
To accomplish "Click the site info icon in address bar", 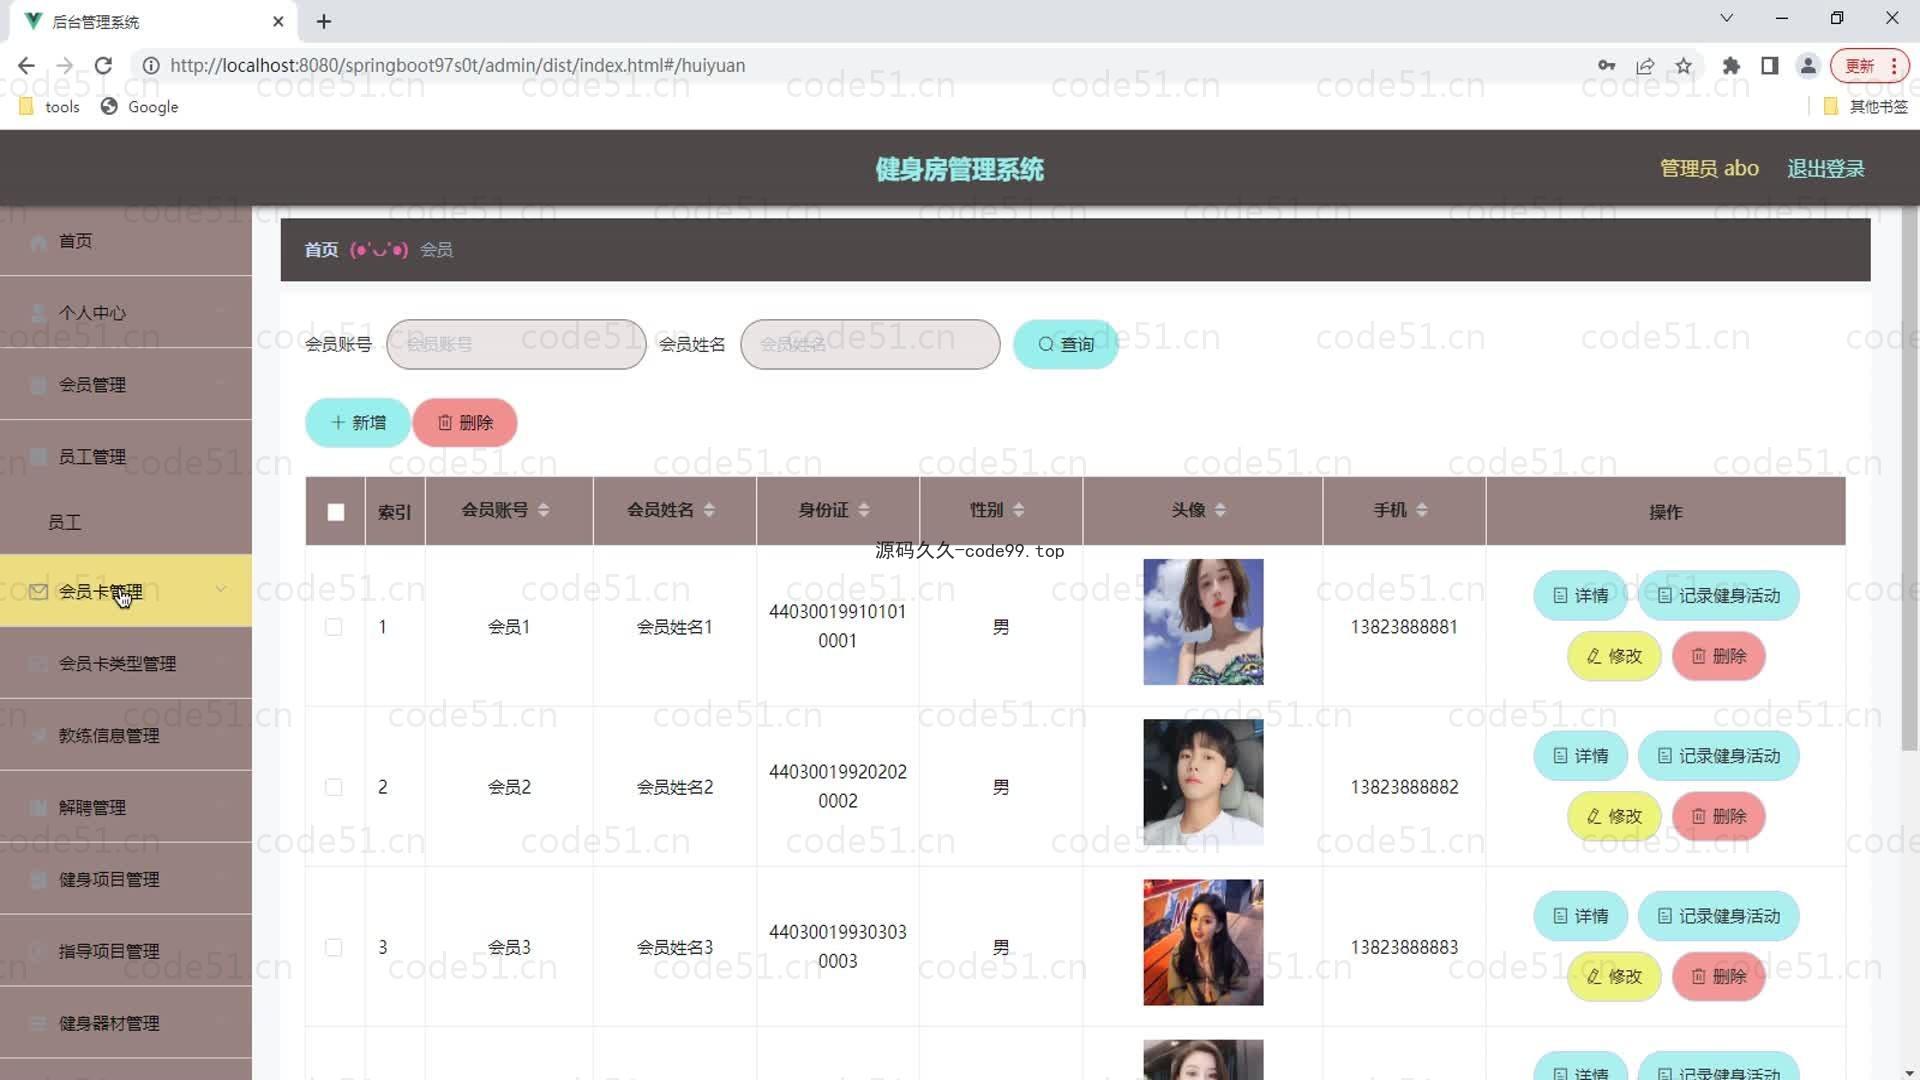I will (151, 66).
